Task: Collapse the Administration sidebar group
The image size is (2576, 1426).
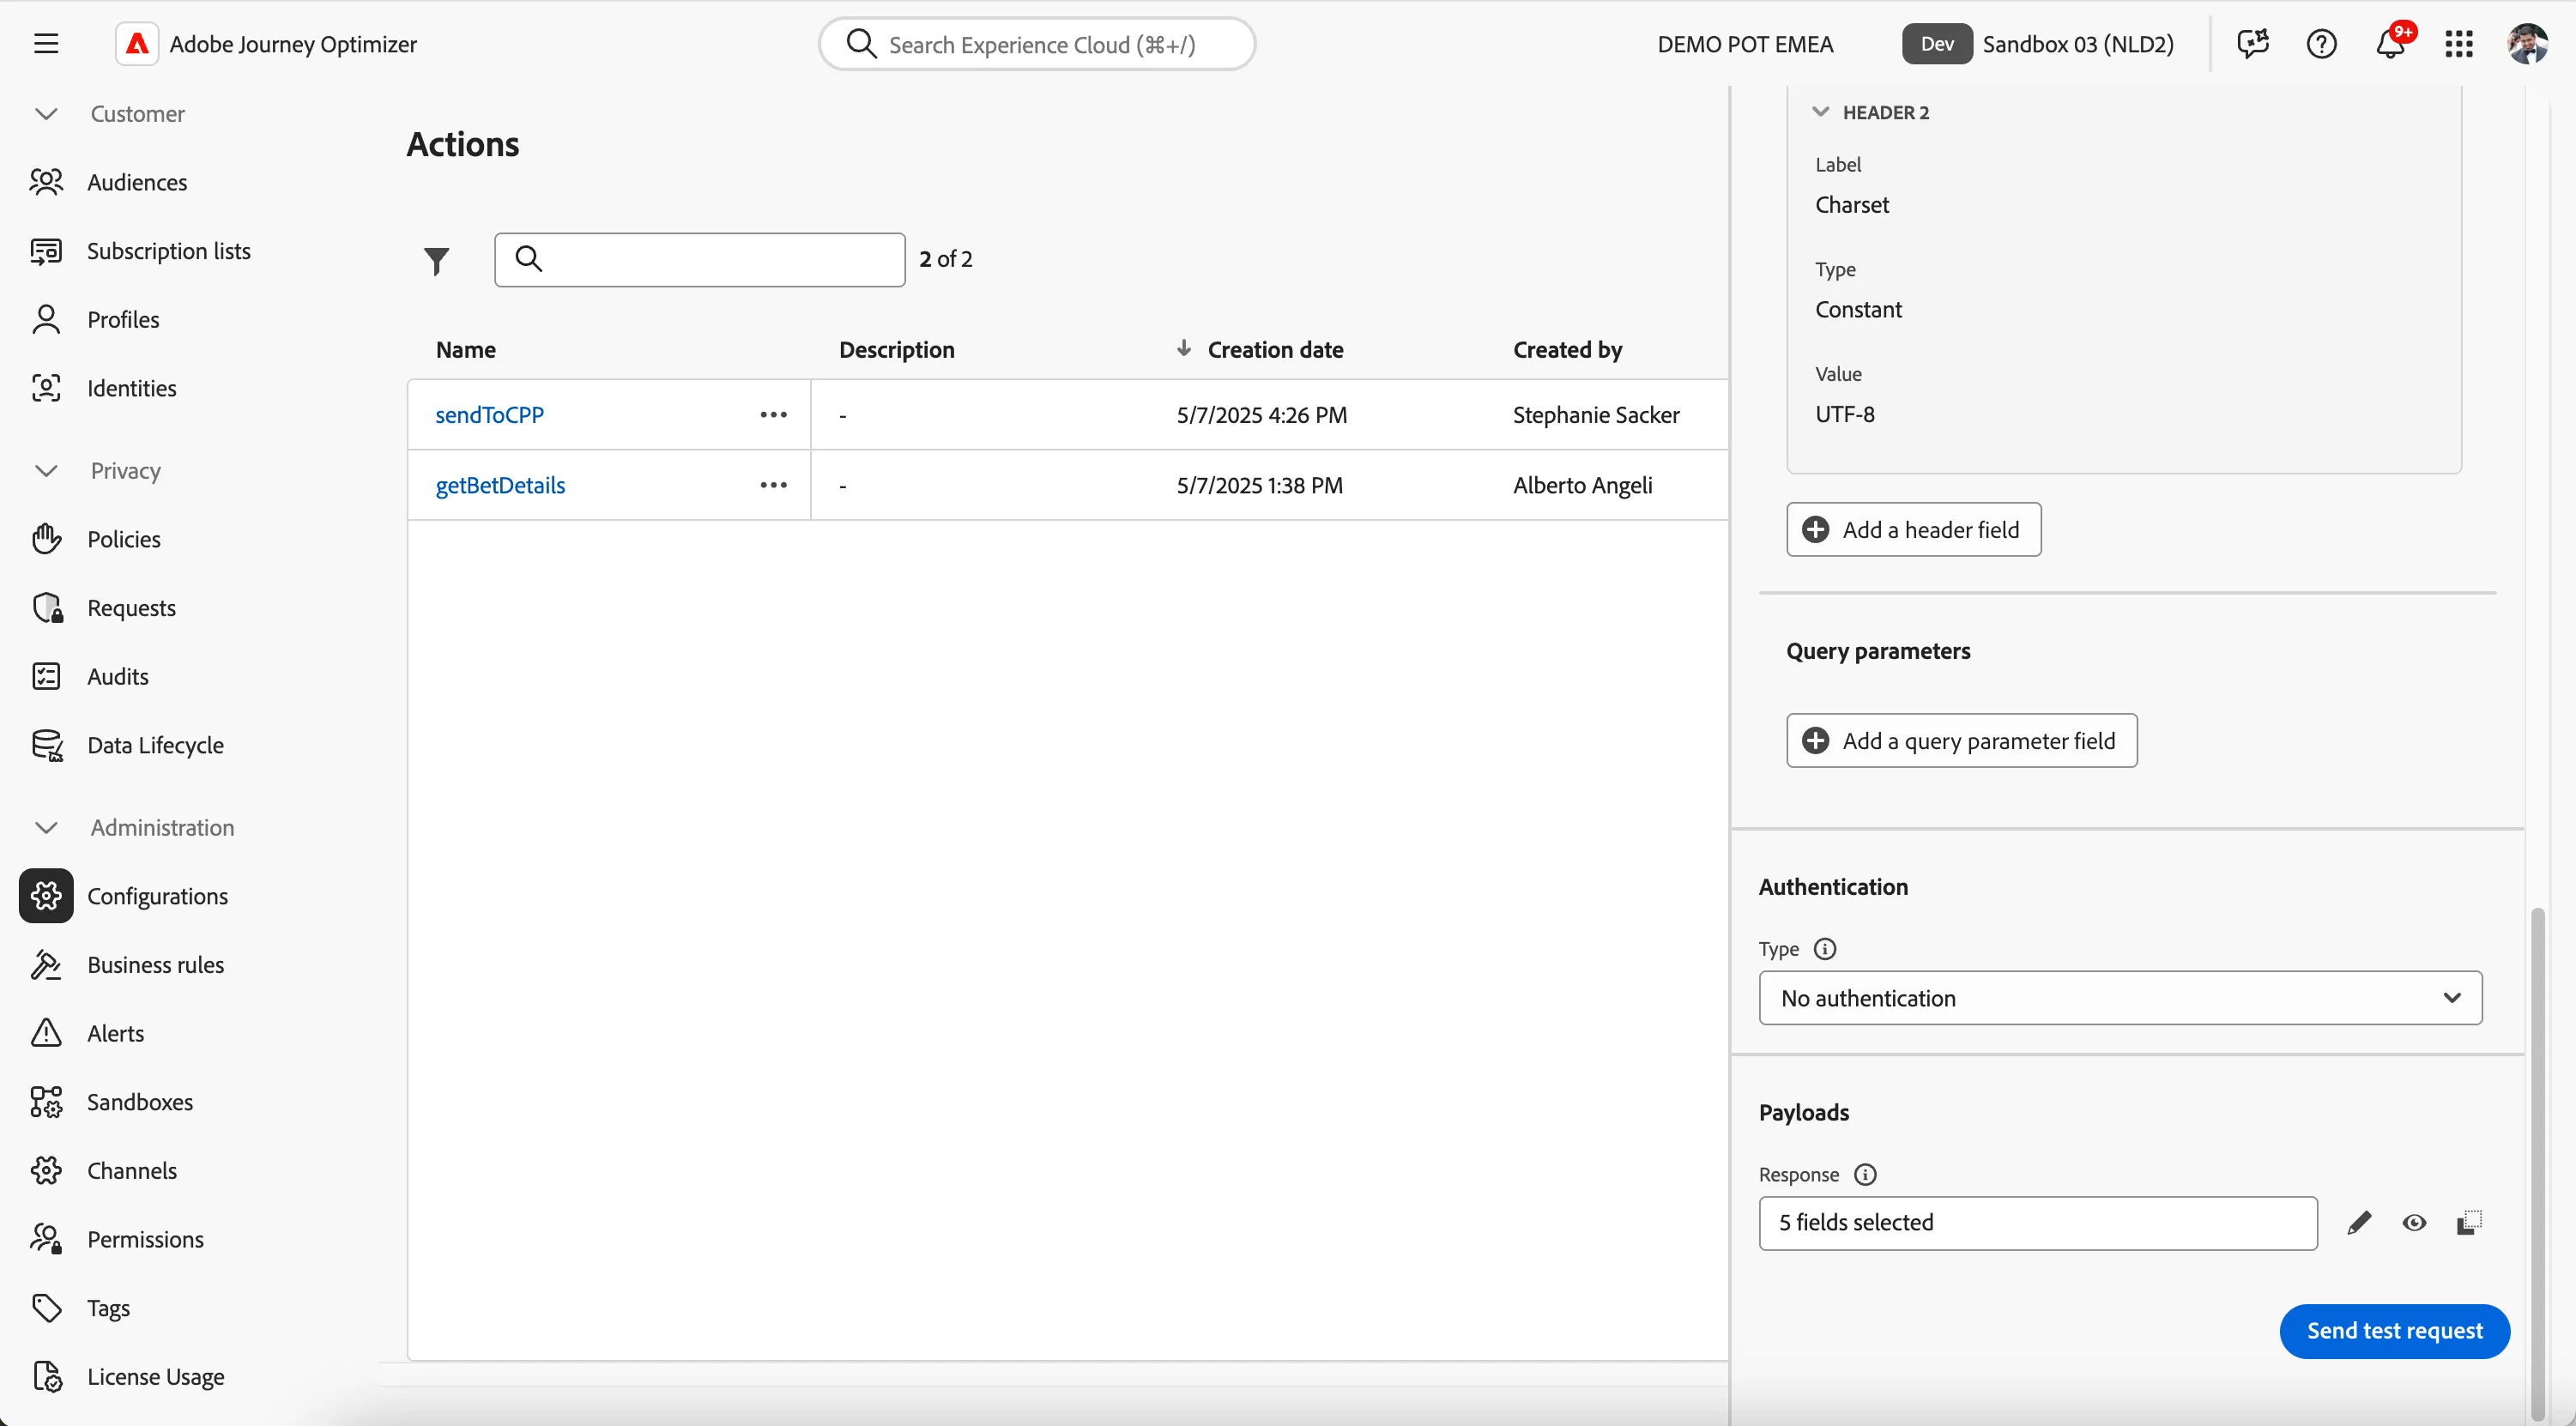Action: pyautogui.click(x=46, y=827)
